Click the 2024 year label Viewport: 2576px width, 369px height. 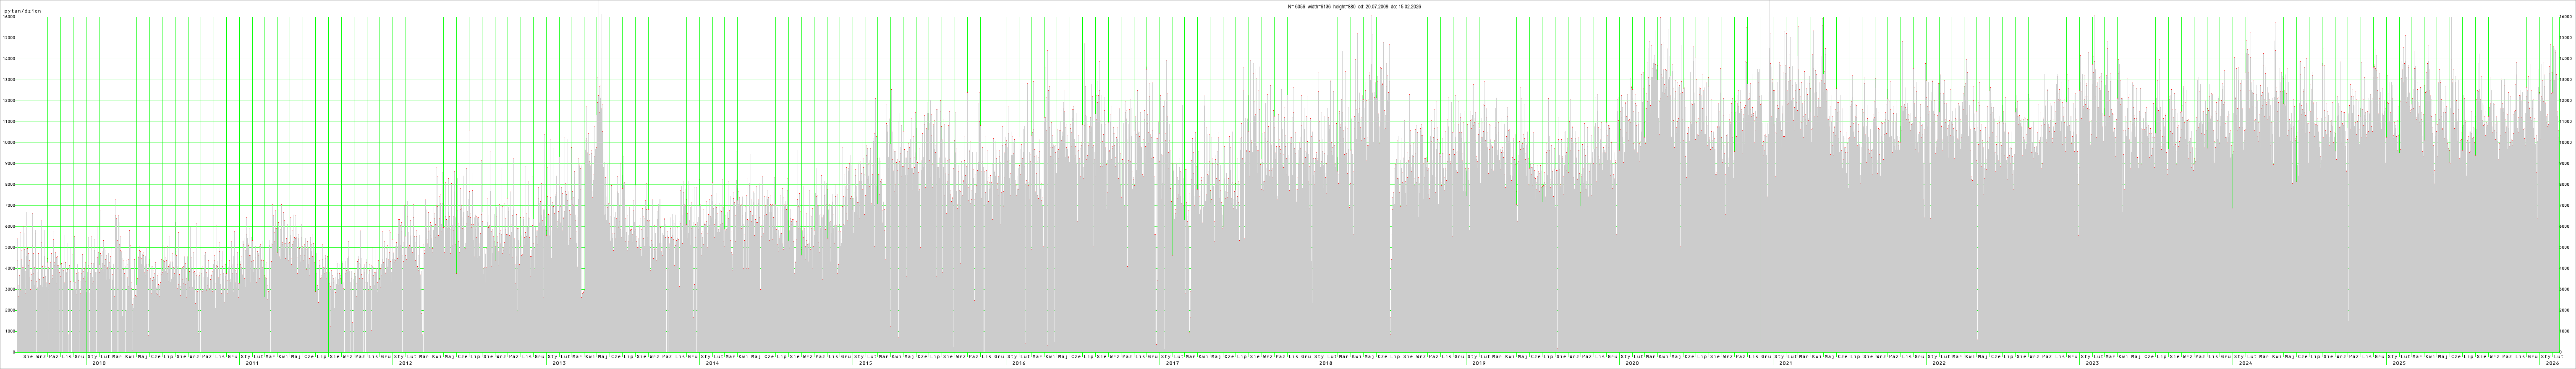(x=2245, y=363)
